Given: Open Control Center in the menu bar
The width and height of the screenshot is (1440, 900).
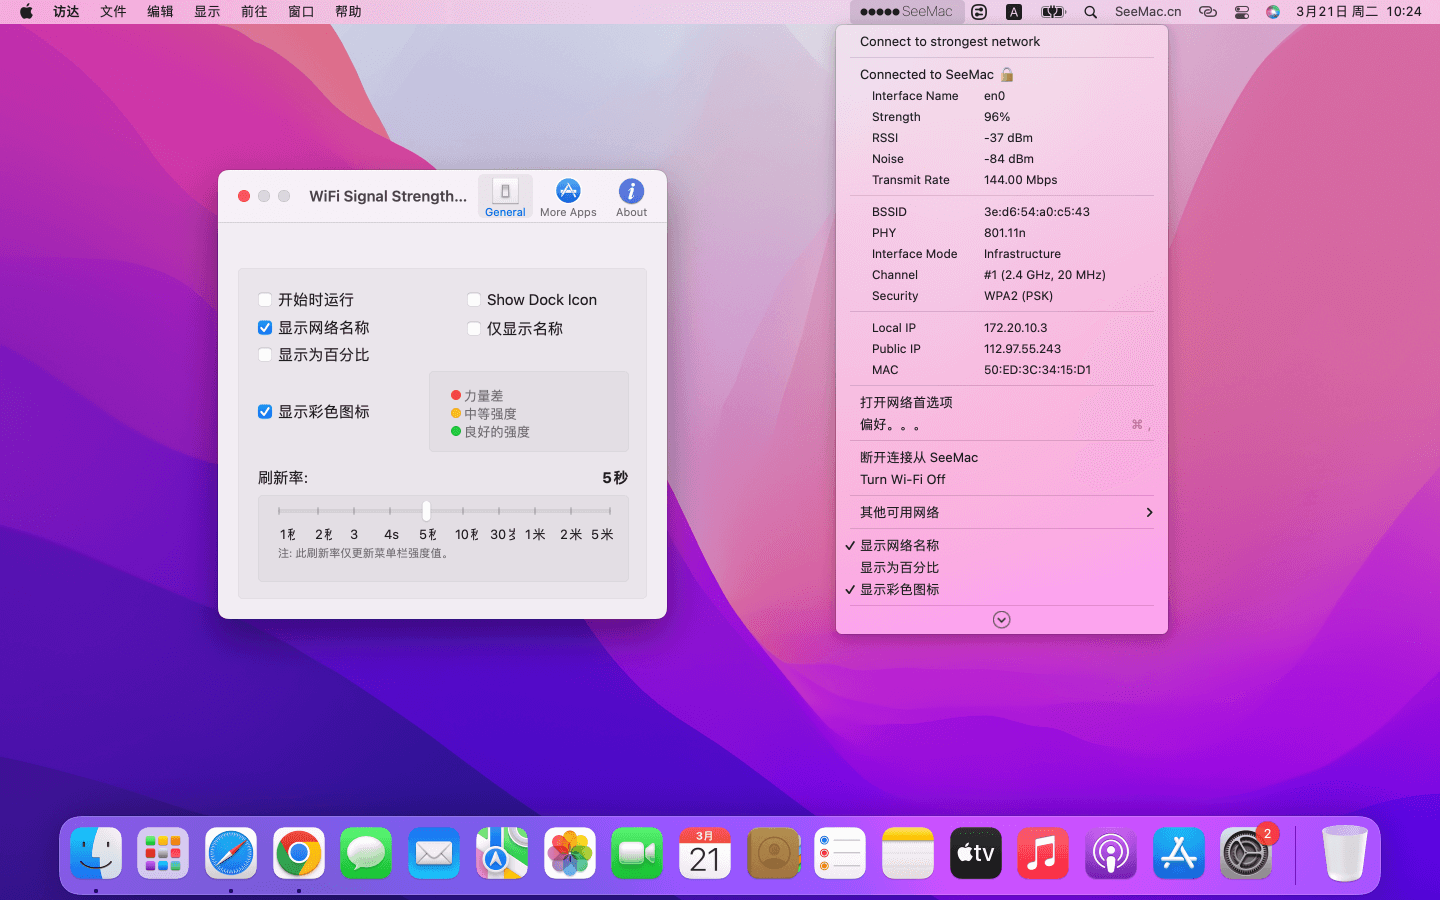Looking at the screenshot, I should tap(1241, 12).
